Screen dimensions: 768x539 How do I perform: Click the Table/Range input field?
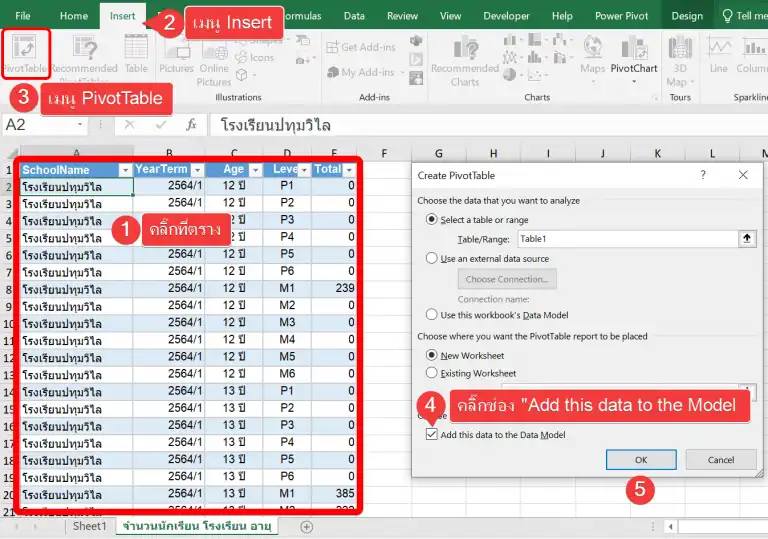[626, 239]
